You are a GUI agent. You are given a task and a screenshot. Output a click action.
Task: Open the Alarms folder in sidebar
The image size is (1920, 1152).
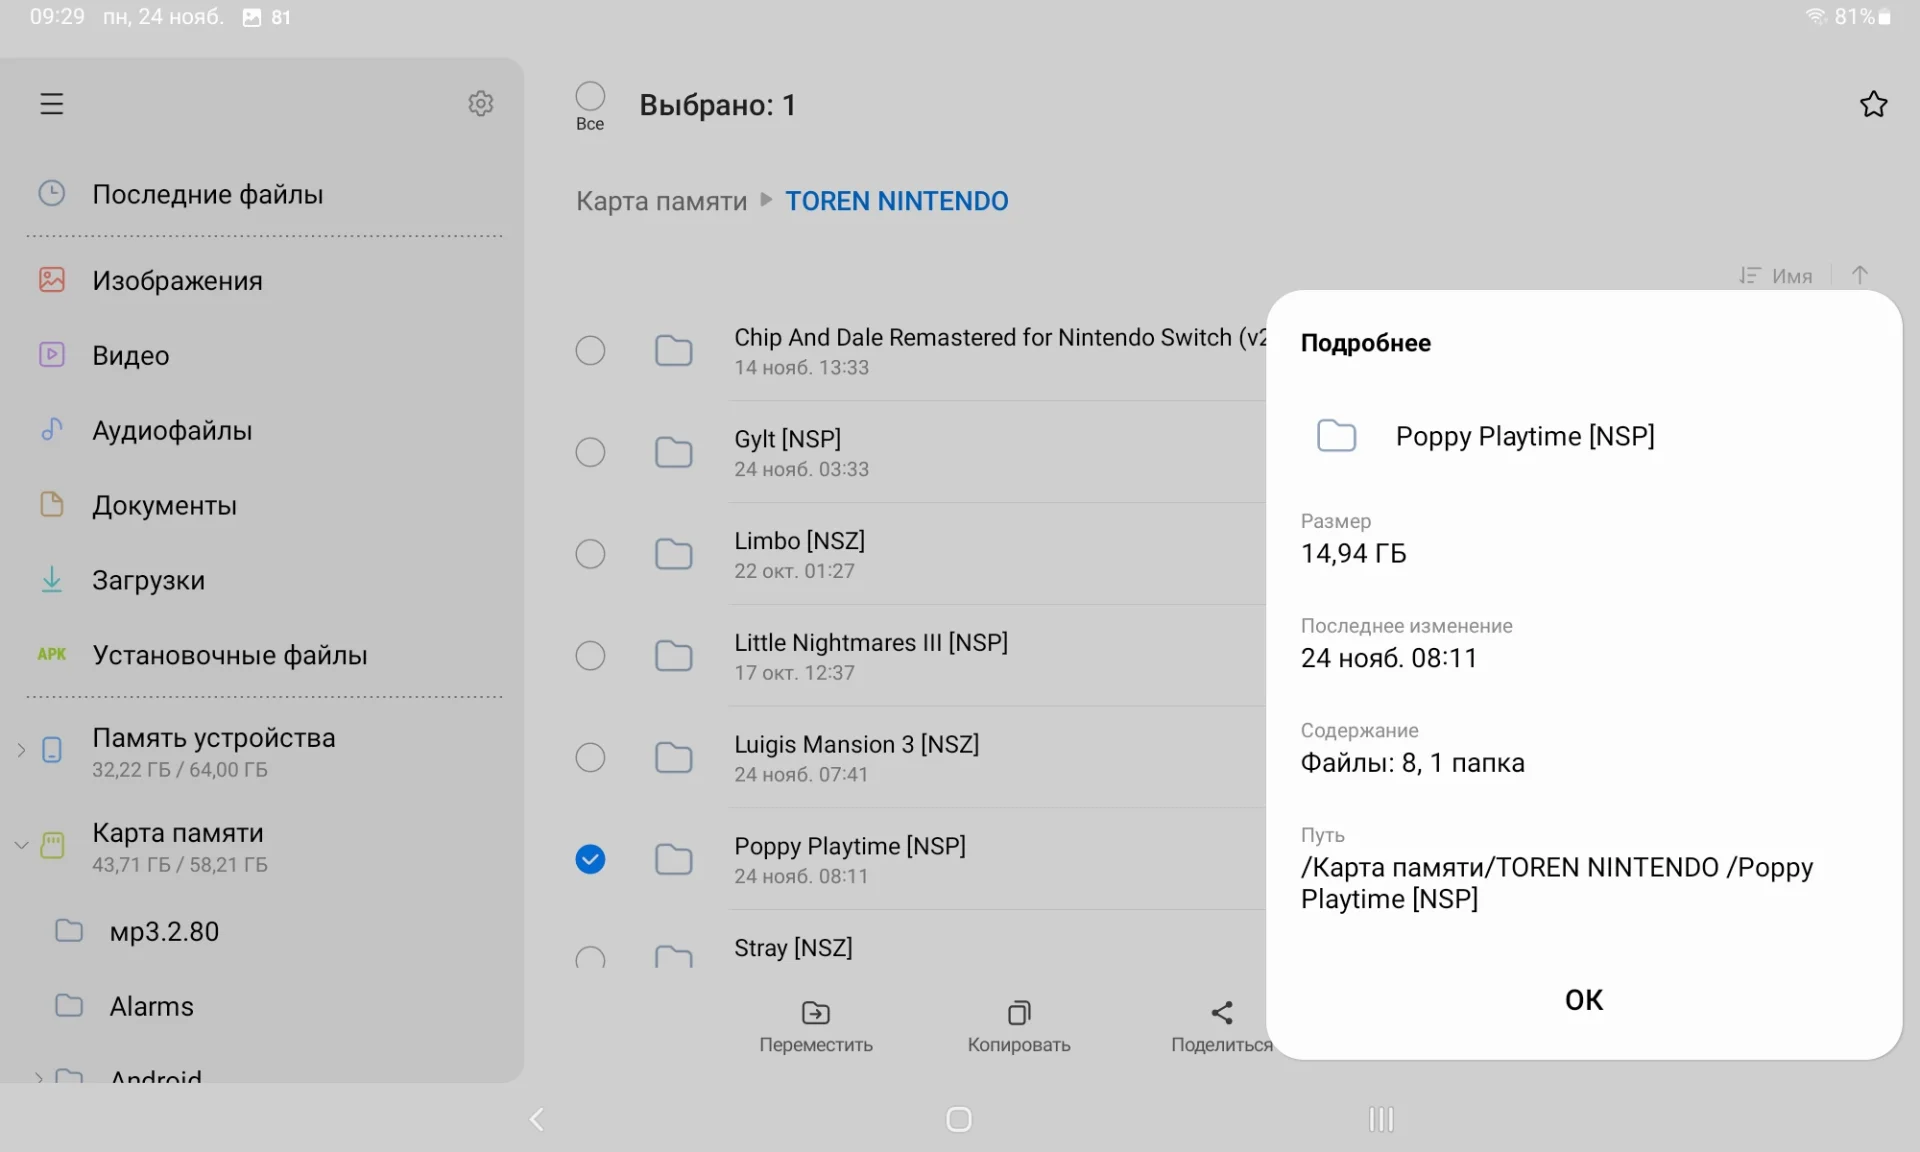click(151, 1006)
